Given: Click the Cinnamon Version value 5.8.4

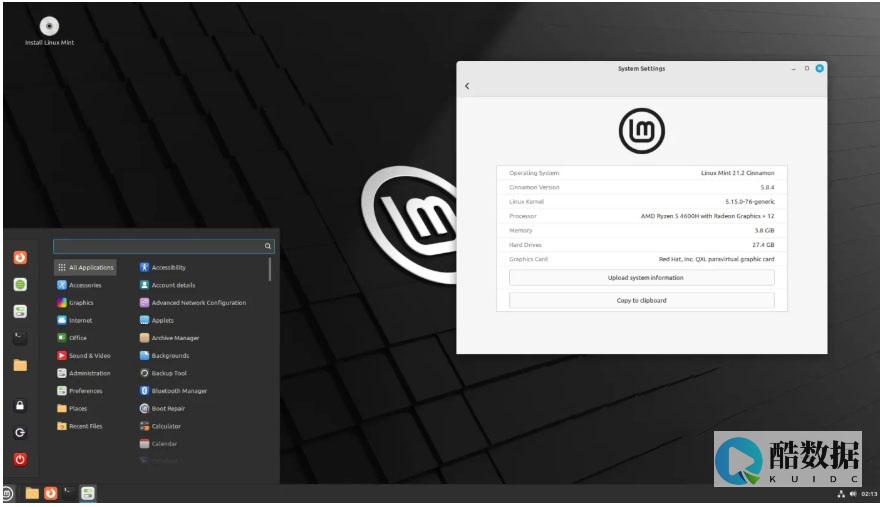Looking at the screenshot, I should (767, 187).
